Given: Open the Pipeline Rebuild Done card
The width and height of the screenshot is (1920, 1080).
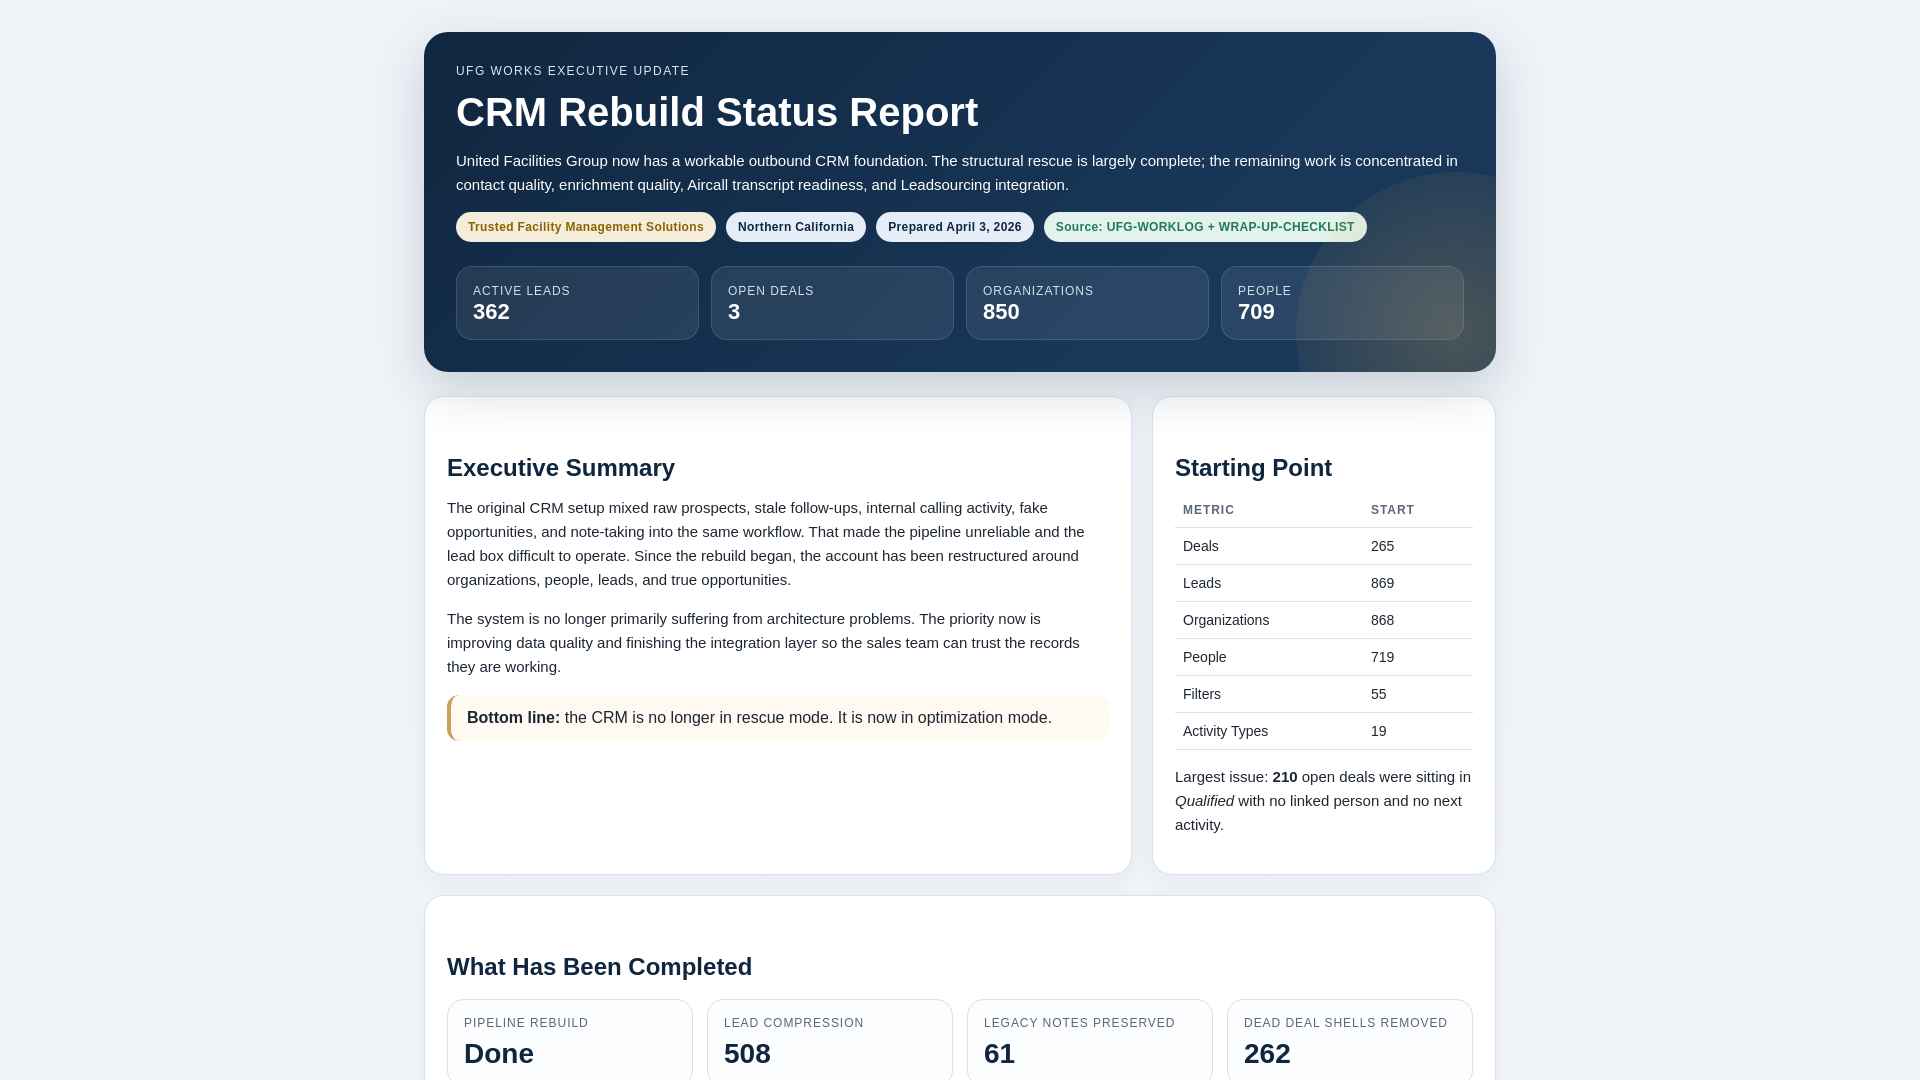Looking at the screenshot, I should (x=569, y=1040).
